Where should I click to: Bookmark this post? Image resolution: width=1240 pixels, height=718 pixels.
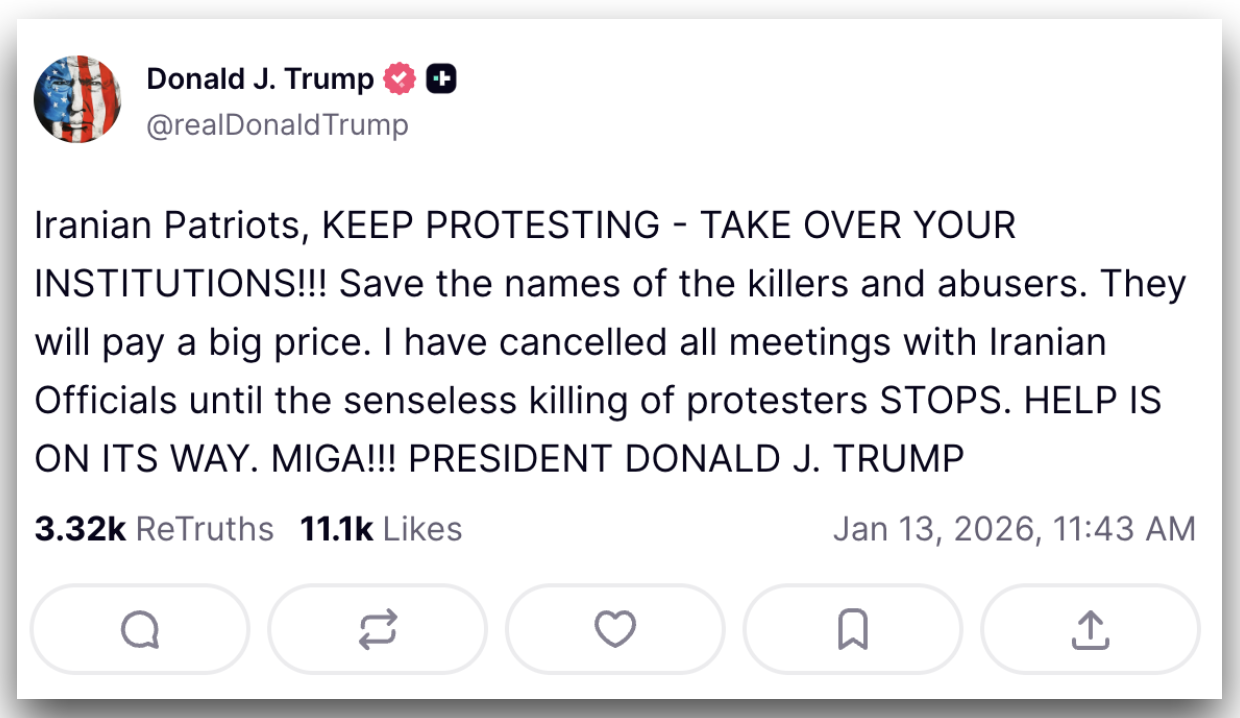point(852,629)
